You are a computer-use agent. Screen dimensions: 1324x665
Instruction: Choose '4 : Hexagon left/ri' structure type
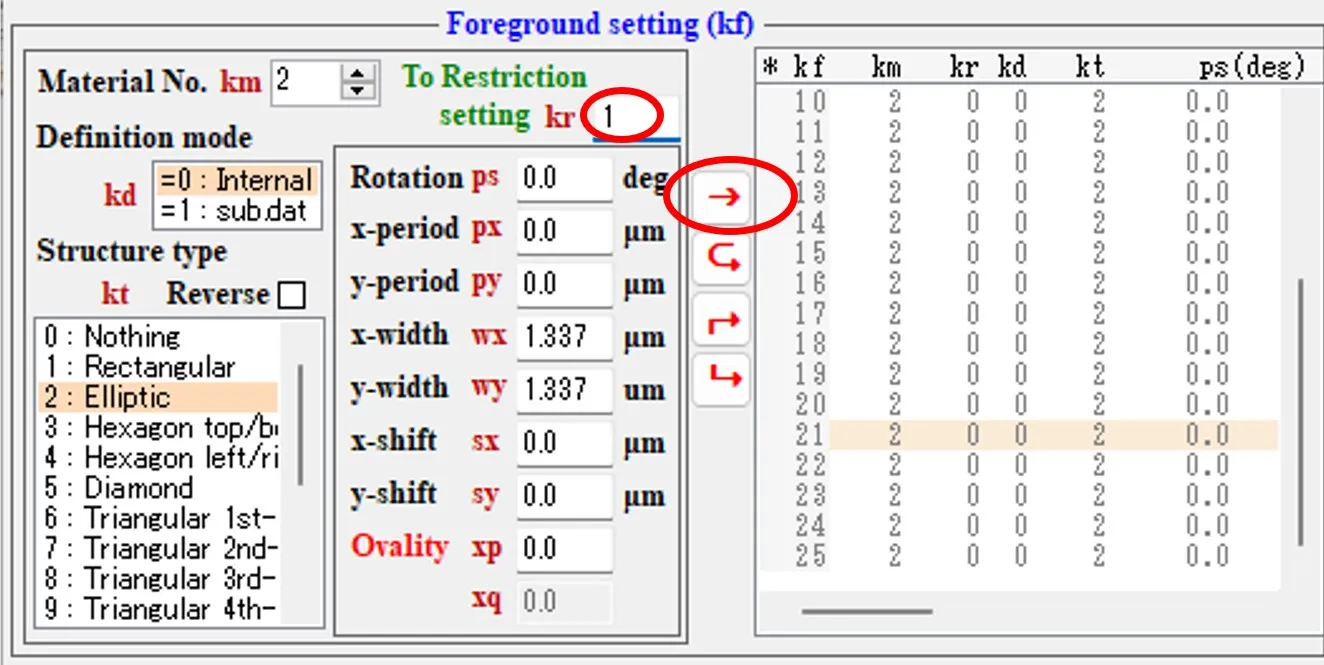click(x=158, y=458)
